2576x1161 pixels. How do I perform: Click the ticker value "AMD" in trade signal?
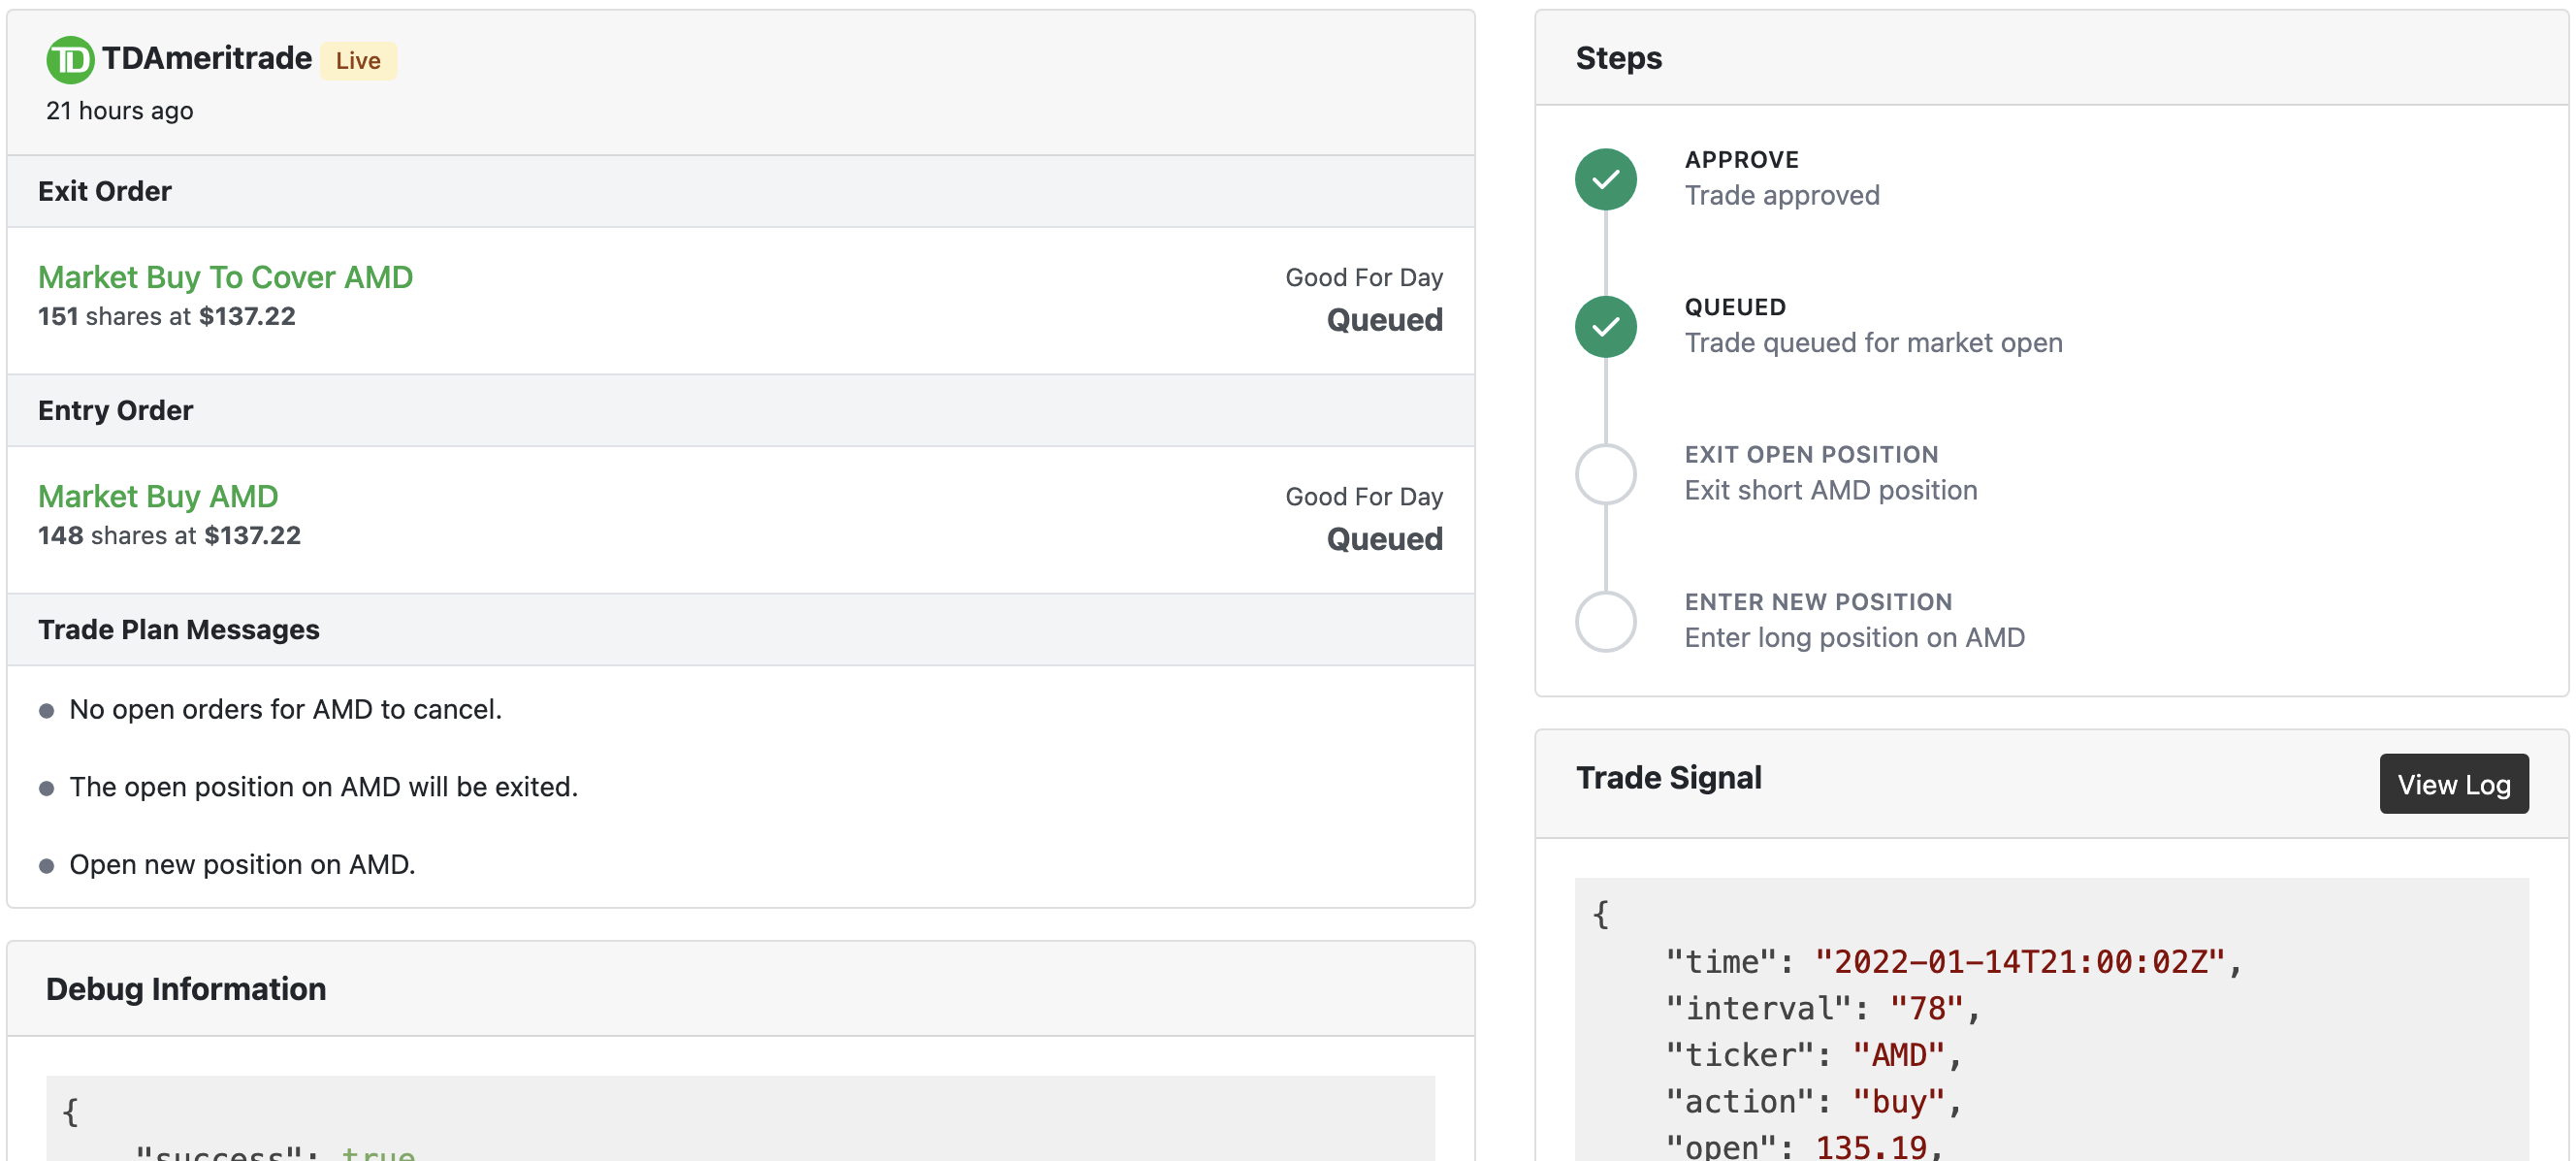1898,1055
